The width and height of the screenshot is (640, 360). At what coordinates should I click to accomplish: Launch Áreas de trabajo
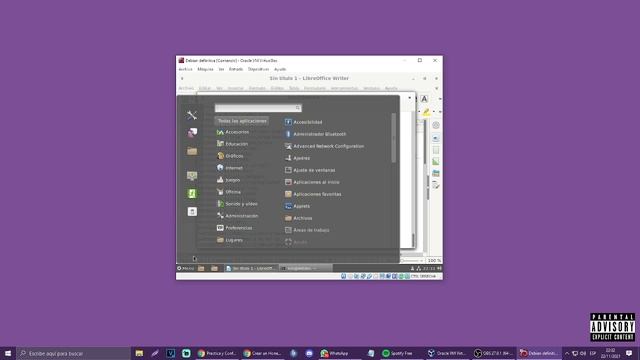(x=307, y=230)
